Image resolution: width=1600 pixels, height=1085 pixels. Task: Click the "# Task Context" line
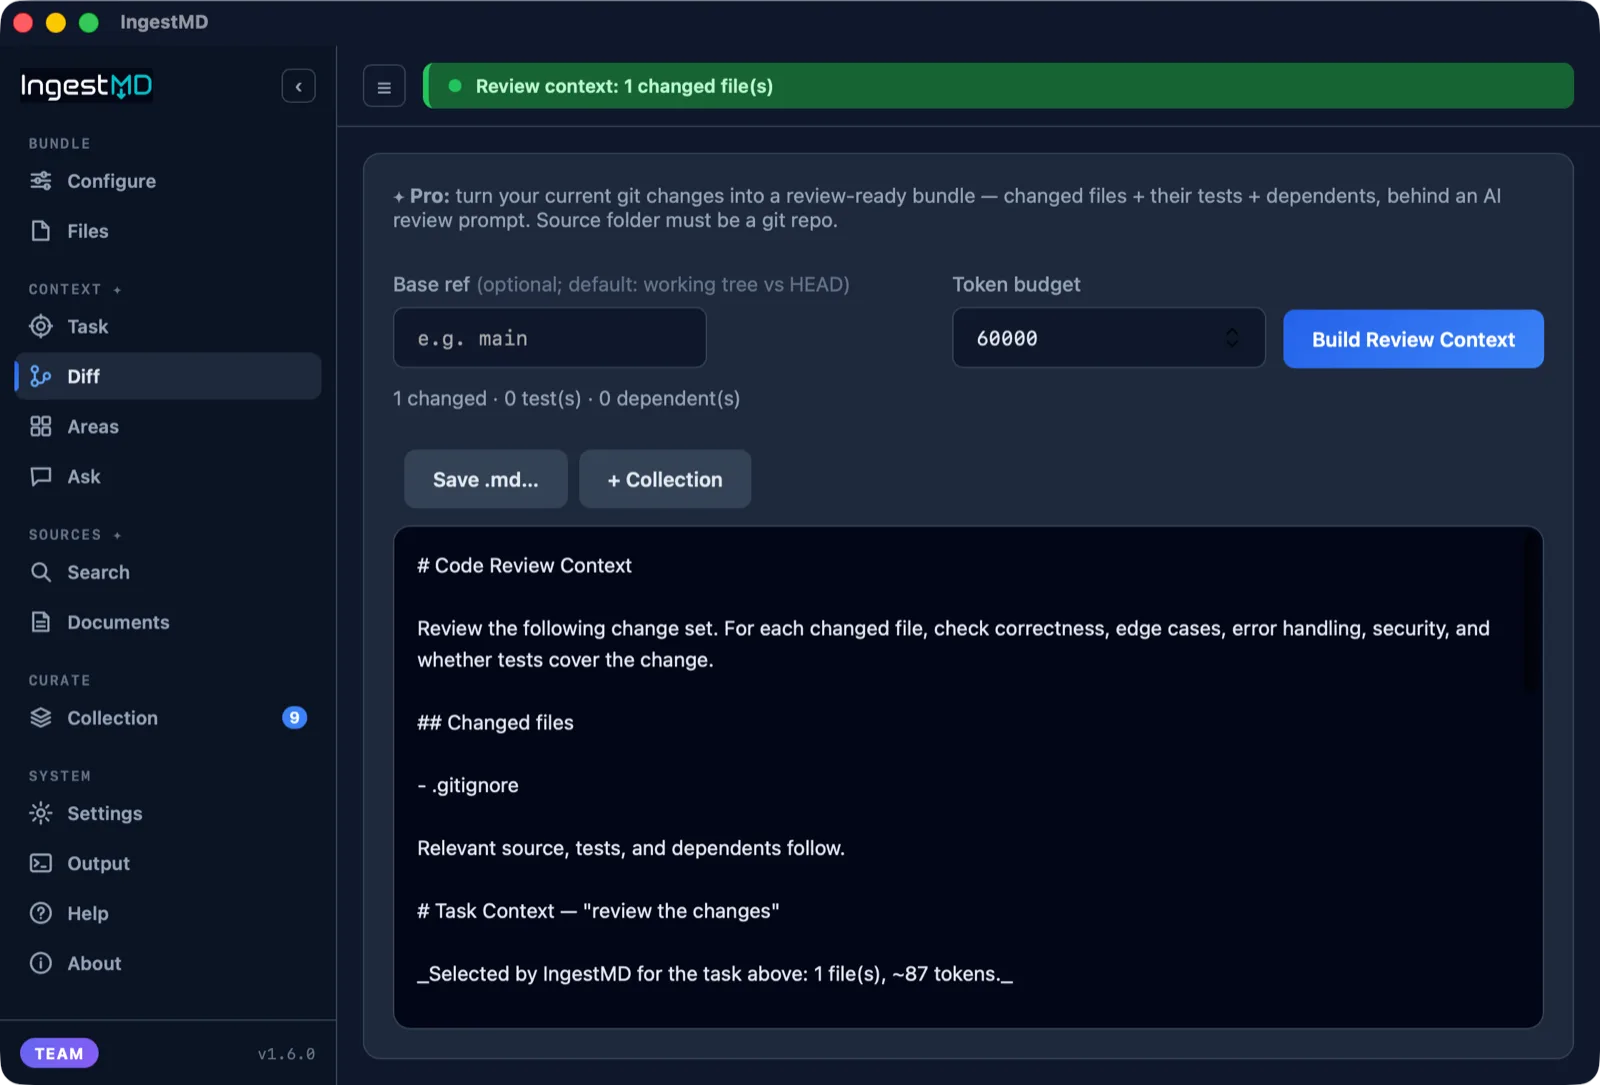pos(598,911)
